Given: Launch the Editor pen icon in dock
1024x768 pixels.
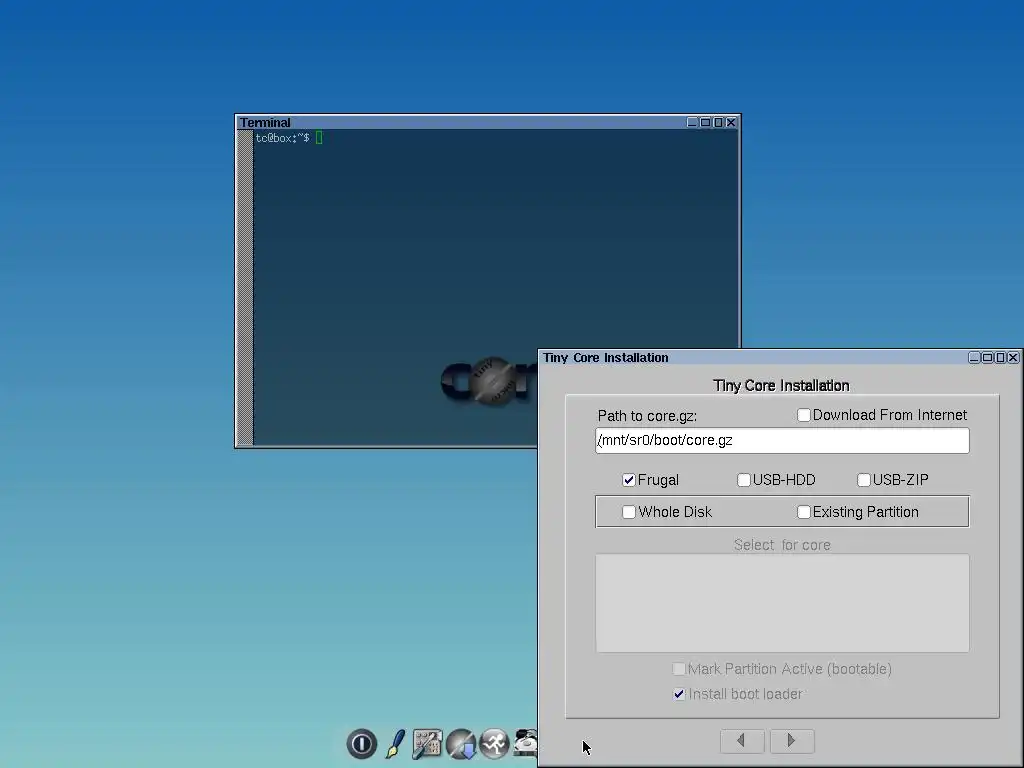Looking at the screenshot, I should click(395, 744).
